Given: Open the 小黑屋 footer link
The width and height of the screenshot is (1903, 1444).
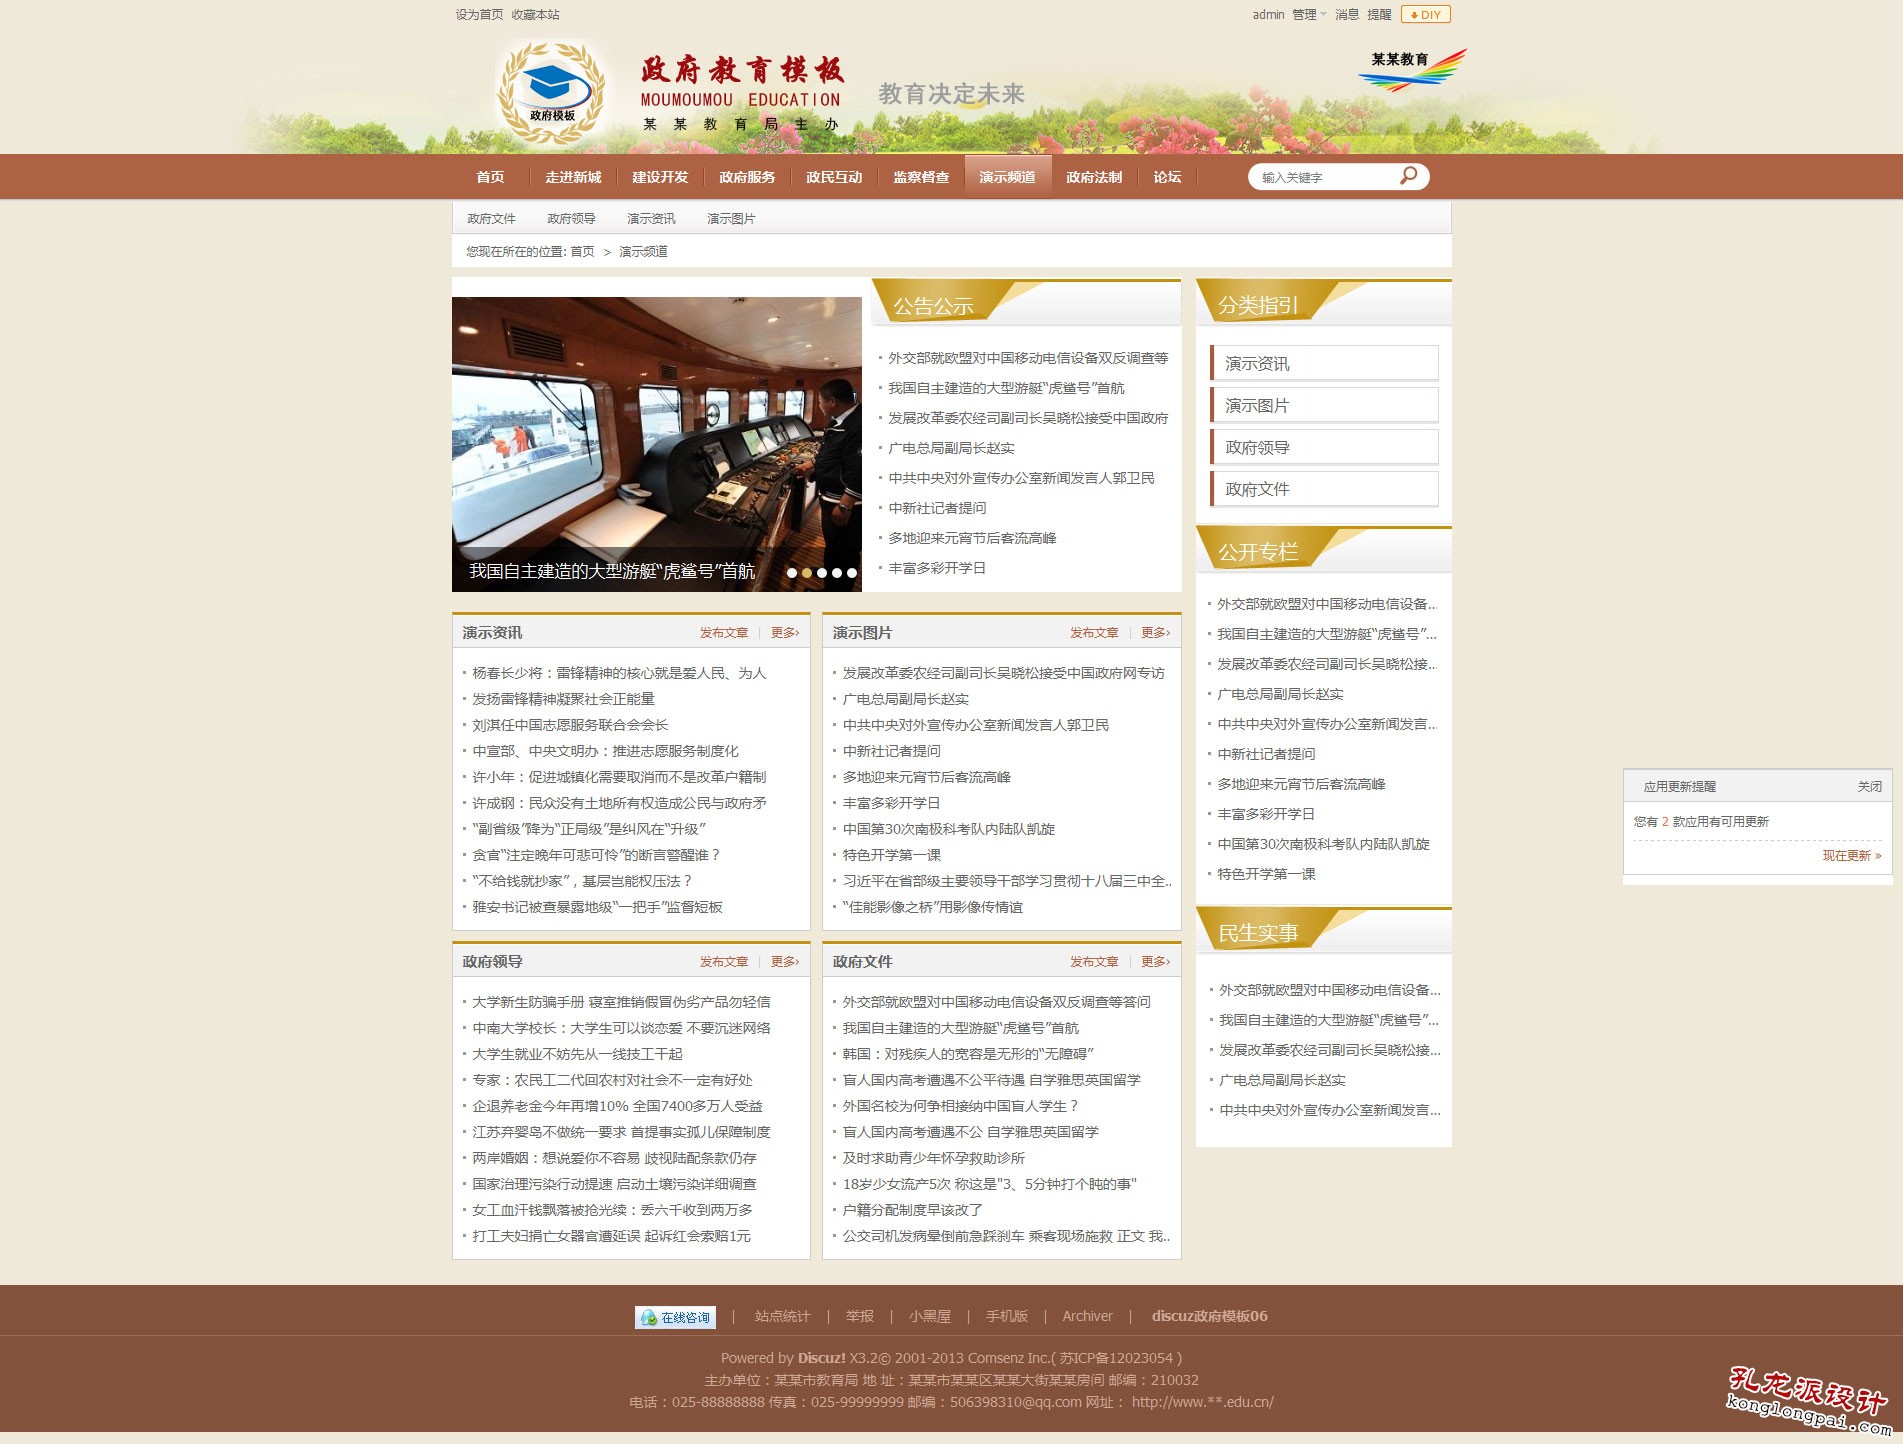Looking at the screenshot, I should [930, 1316].
